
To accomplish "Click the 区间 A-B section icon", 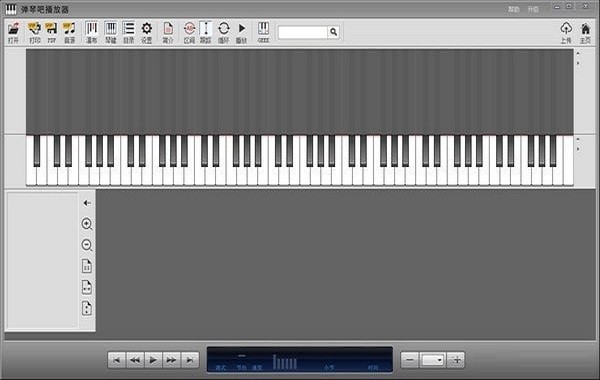I will coord(189,32).
